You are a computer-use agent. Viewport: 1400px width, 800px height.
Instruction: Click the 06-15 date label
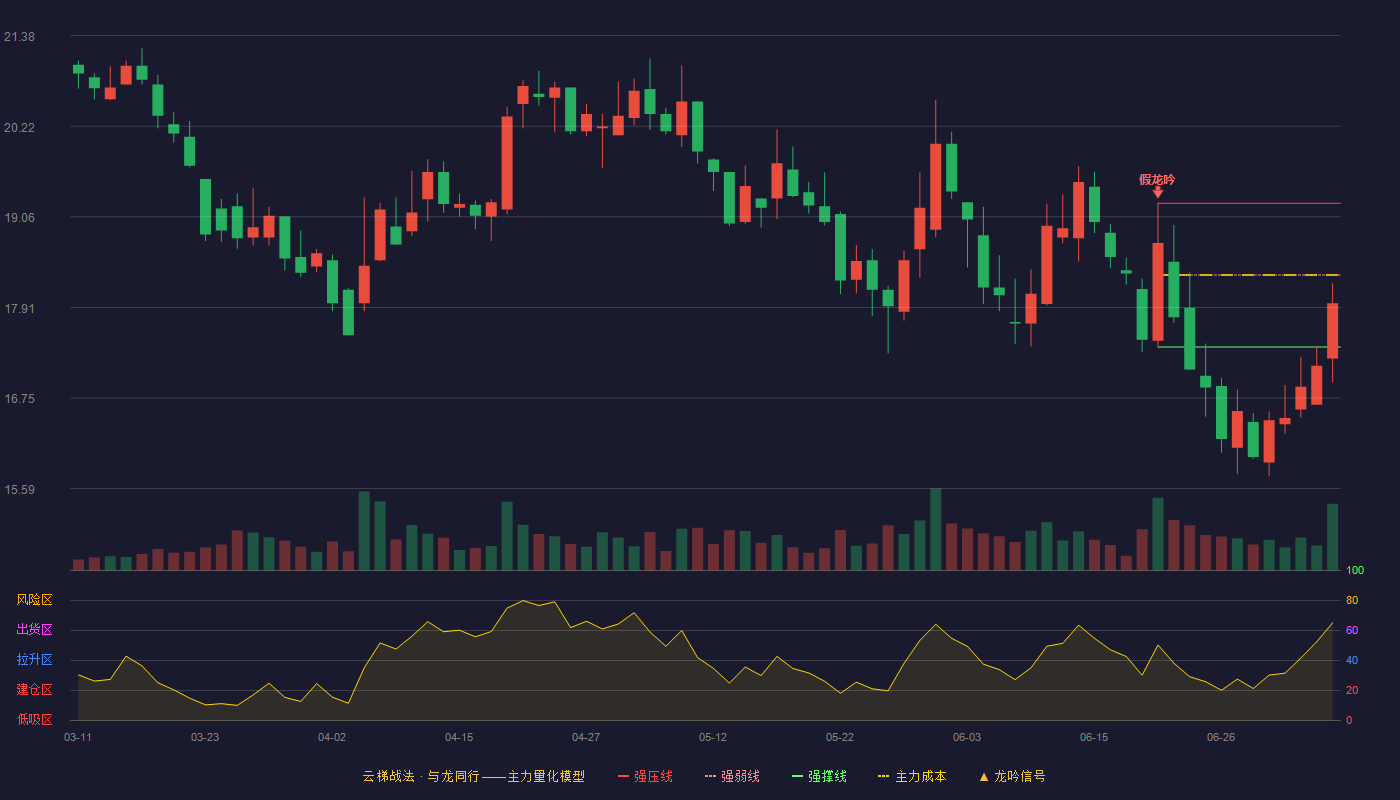[x=1094, y=737]
